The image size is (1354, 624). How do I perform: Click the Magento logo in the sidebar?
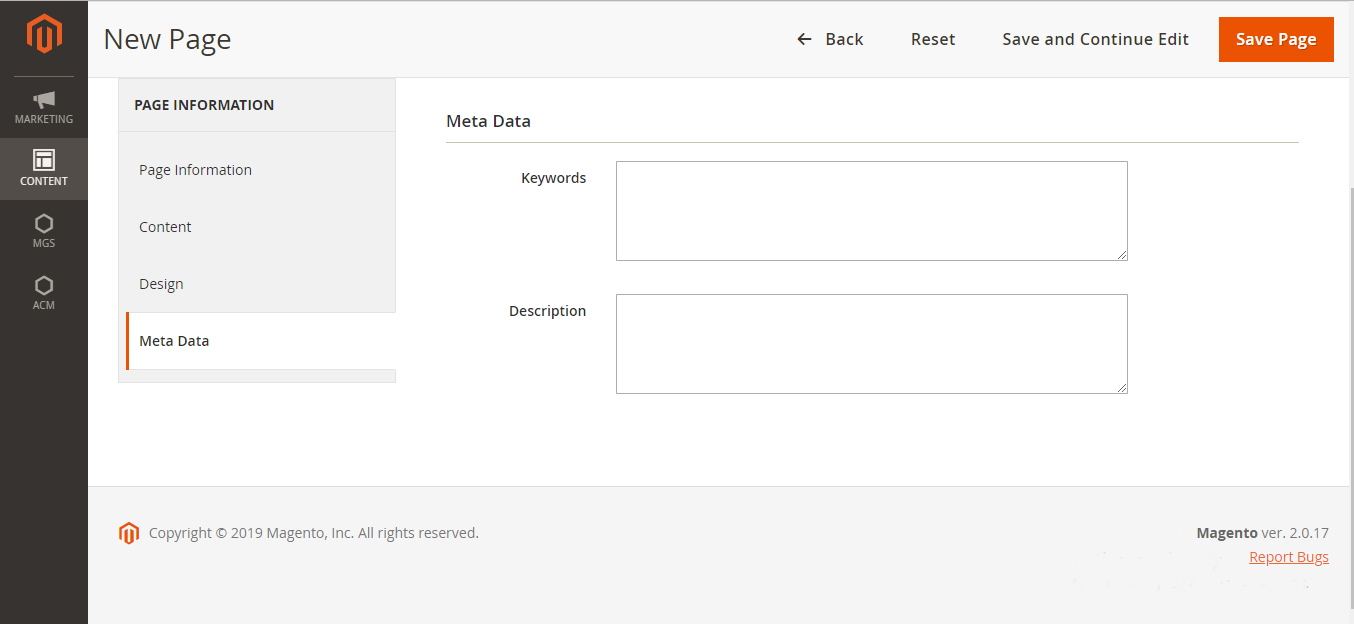44,34
